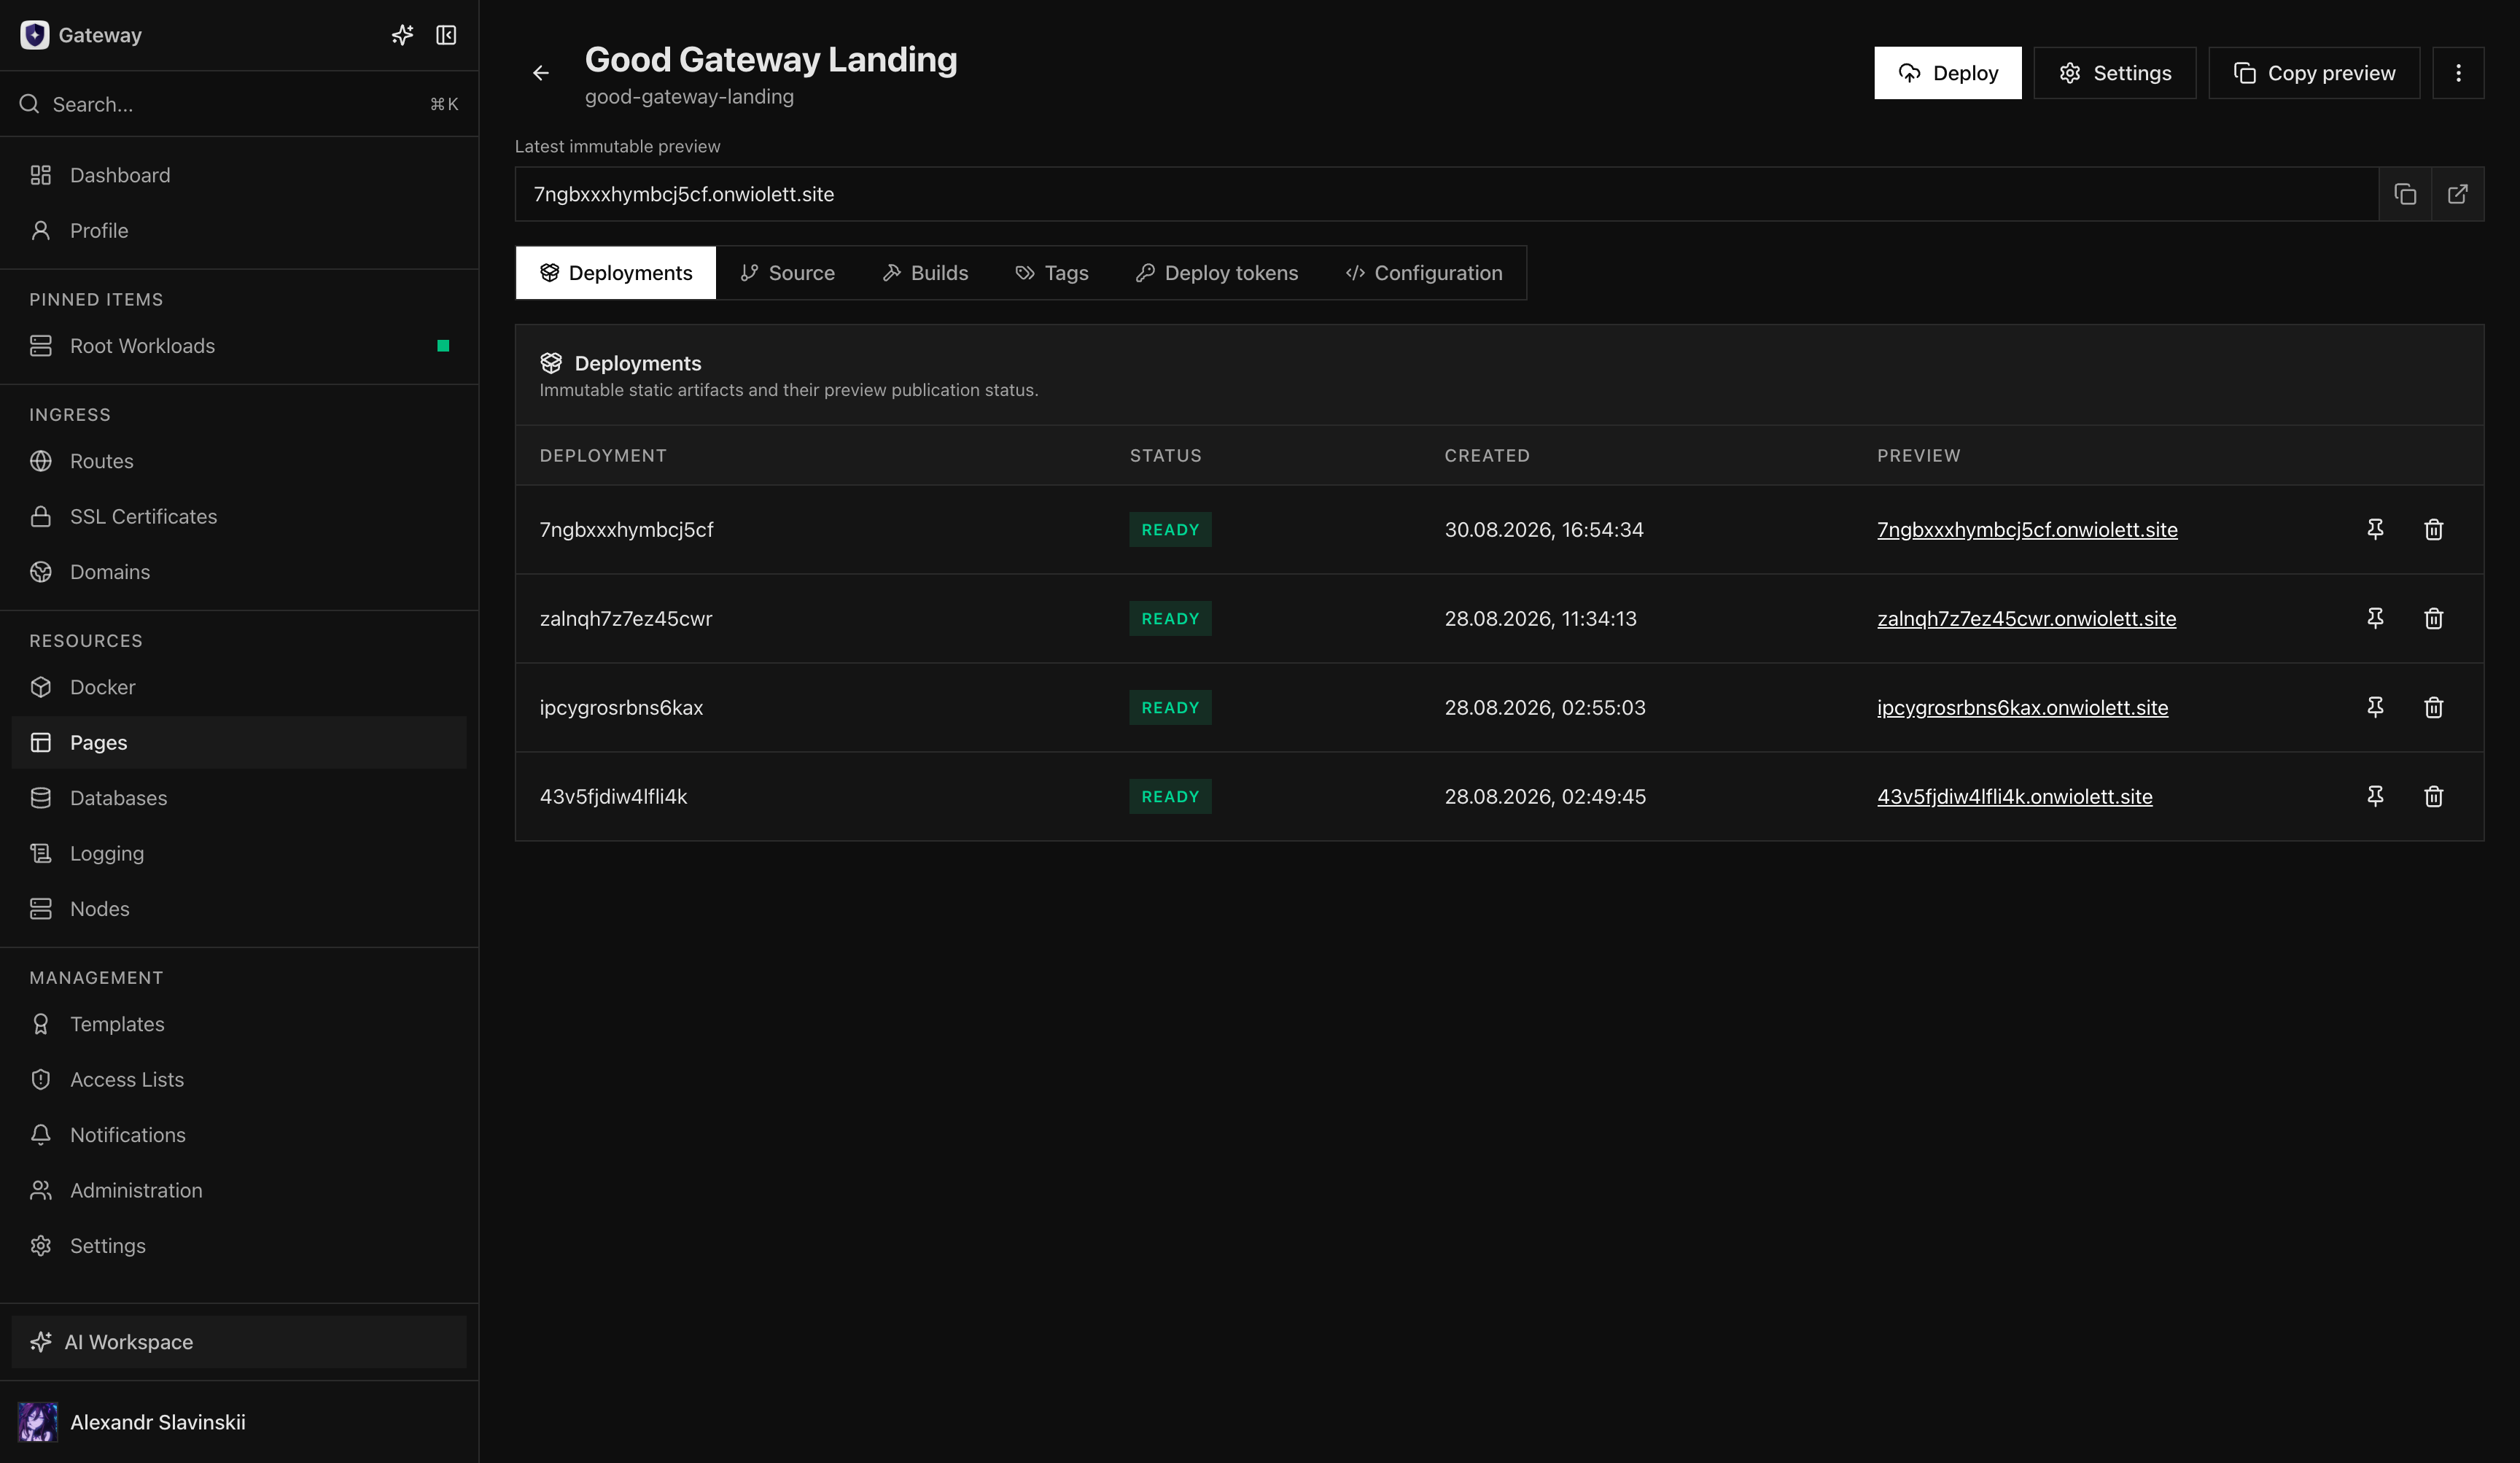Select the Configuration tab
Image resolution: width=2520 pixels, height=1463 pixels.
(x=1424, y=273)
